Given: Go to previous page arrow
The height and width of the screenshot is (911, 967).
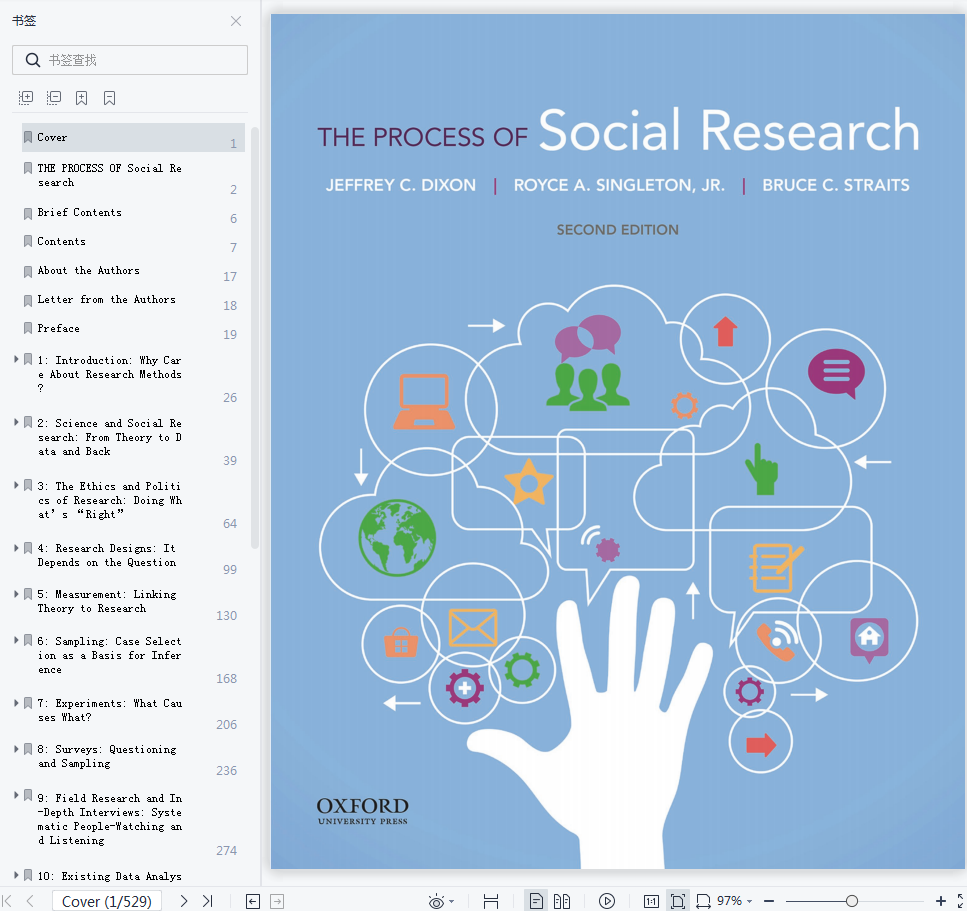Looking at the screenshot, I should pos(30,901).
